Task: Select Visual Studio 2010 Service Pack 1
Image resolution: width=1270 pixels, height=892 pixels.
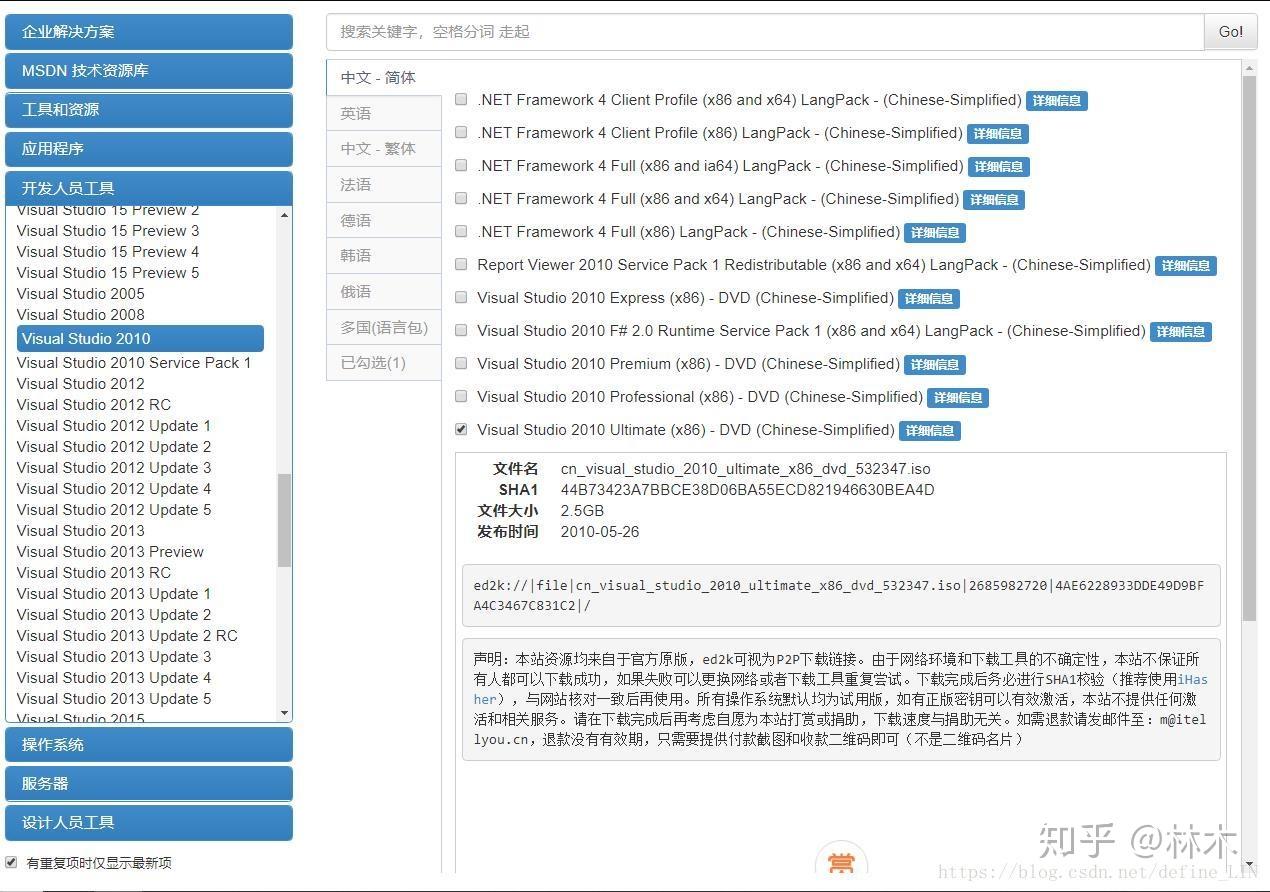Action: (x=135, y=362)
